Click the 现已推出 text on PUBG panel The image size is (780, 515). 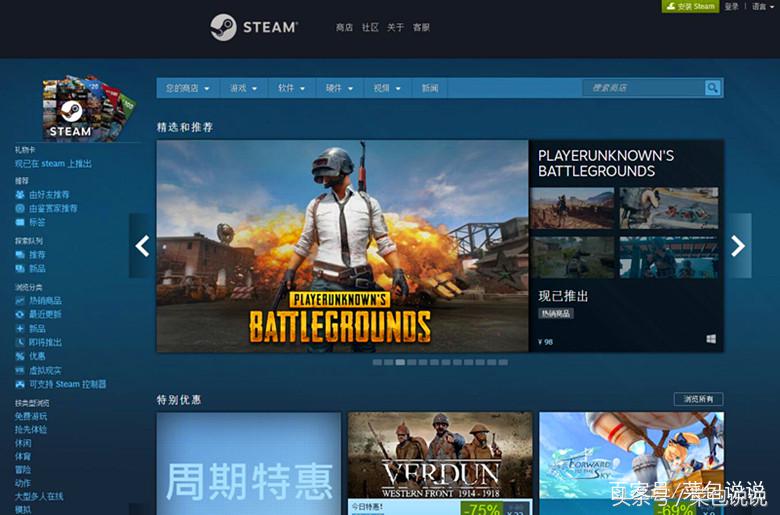(563, 296)
